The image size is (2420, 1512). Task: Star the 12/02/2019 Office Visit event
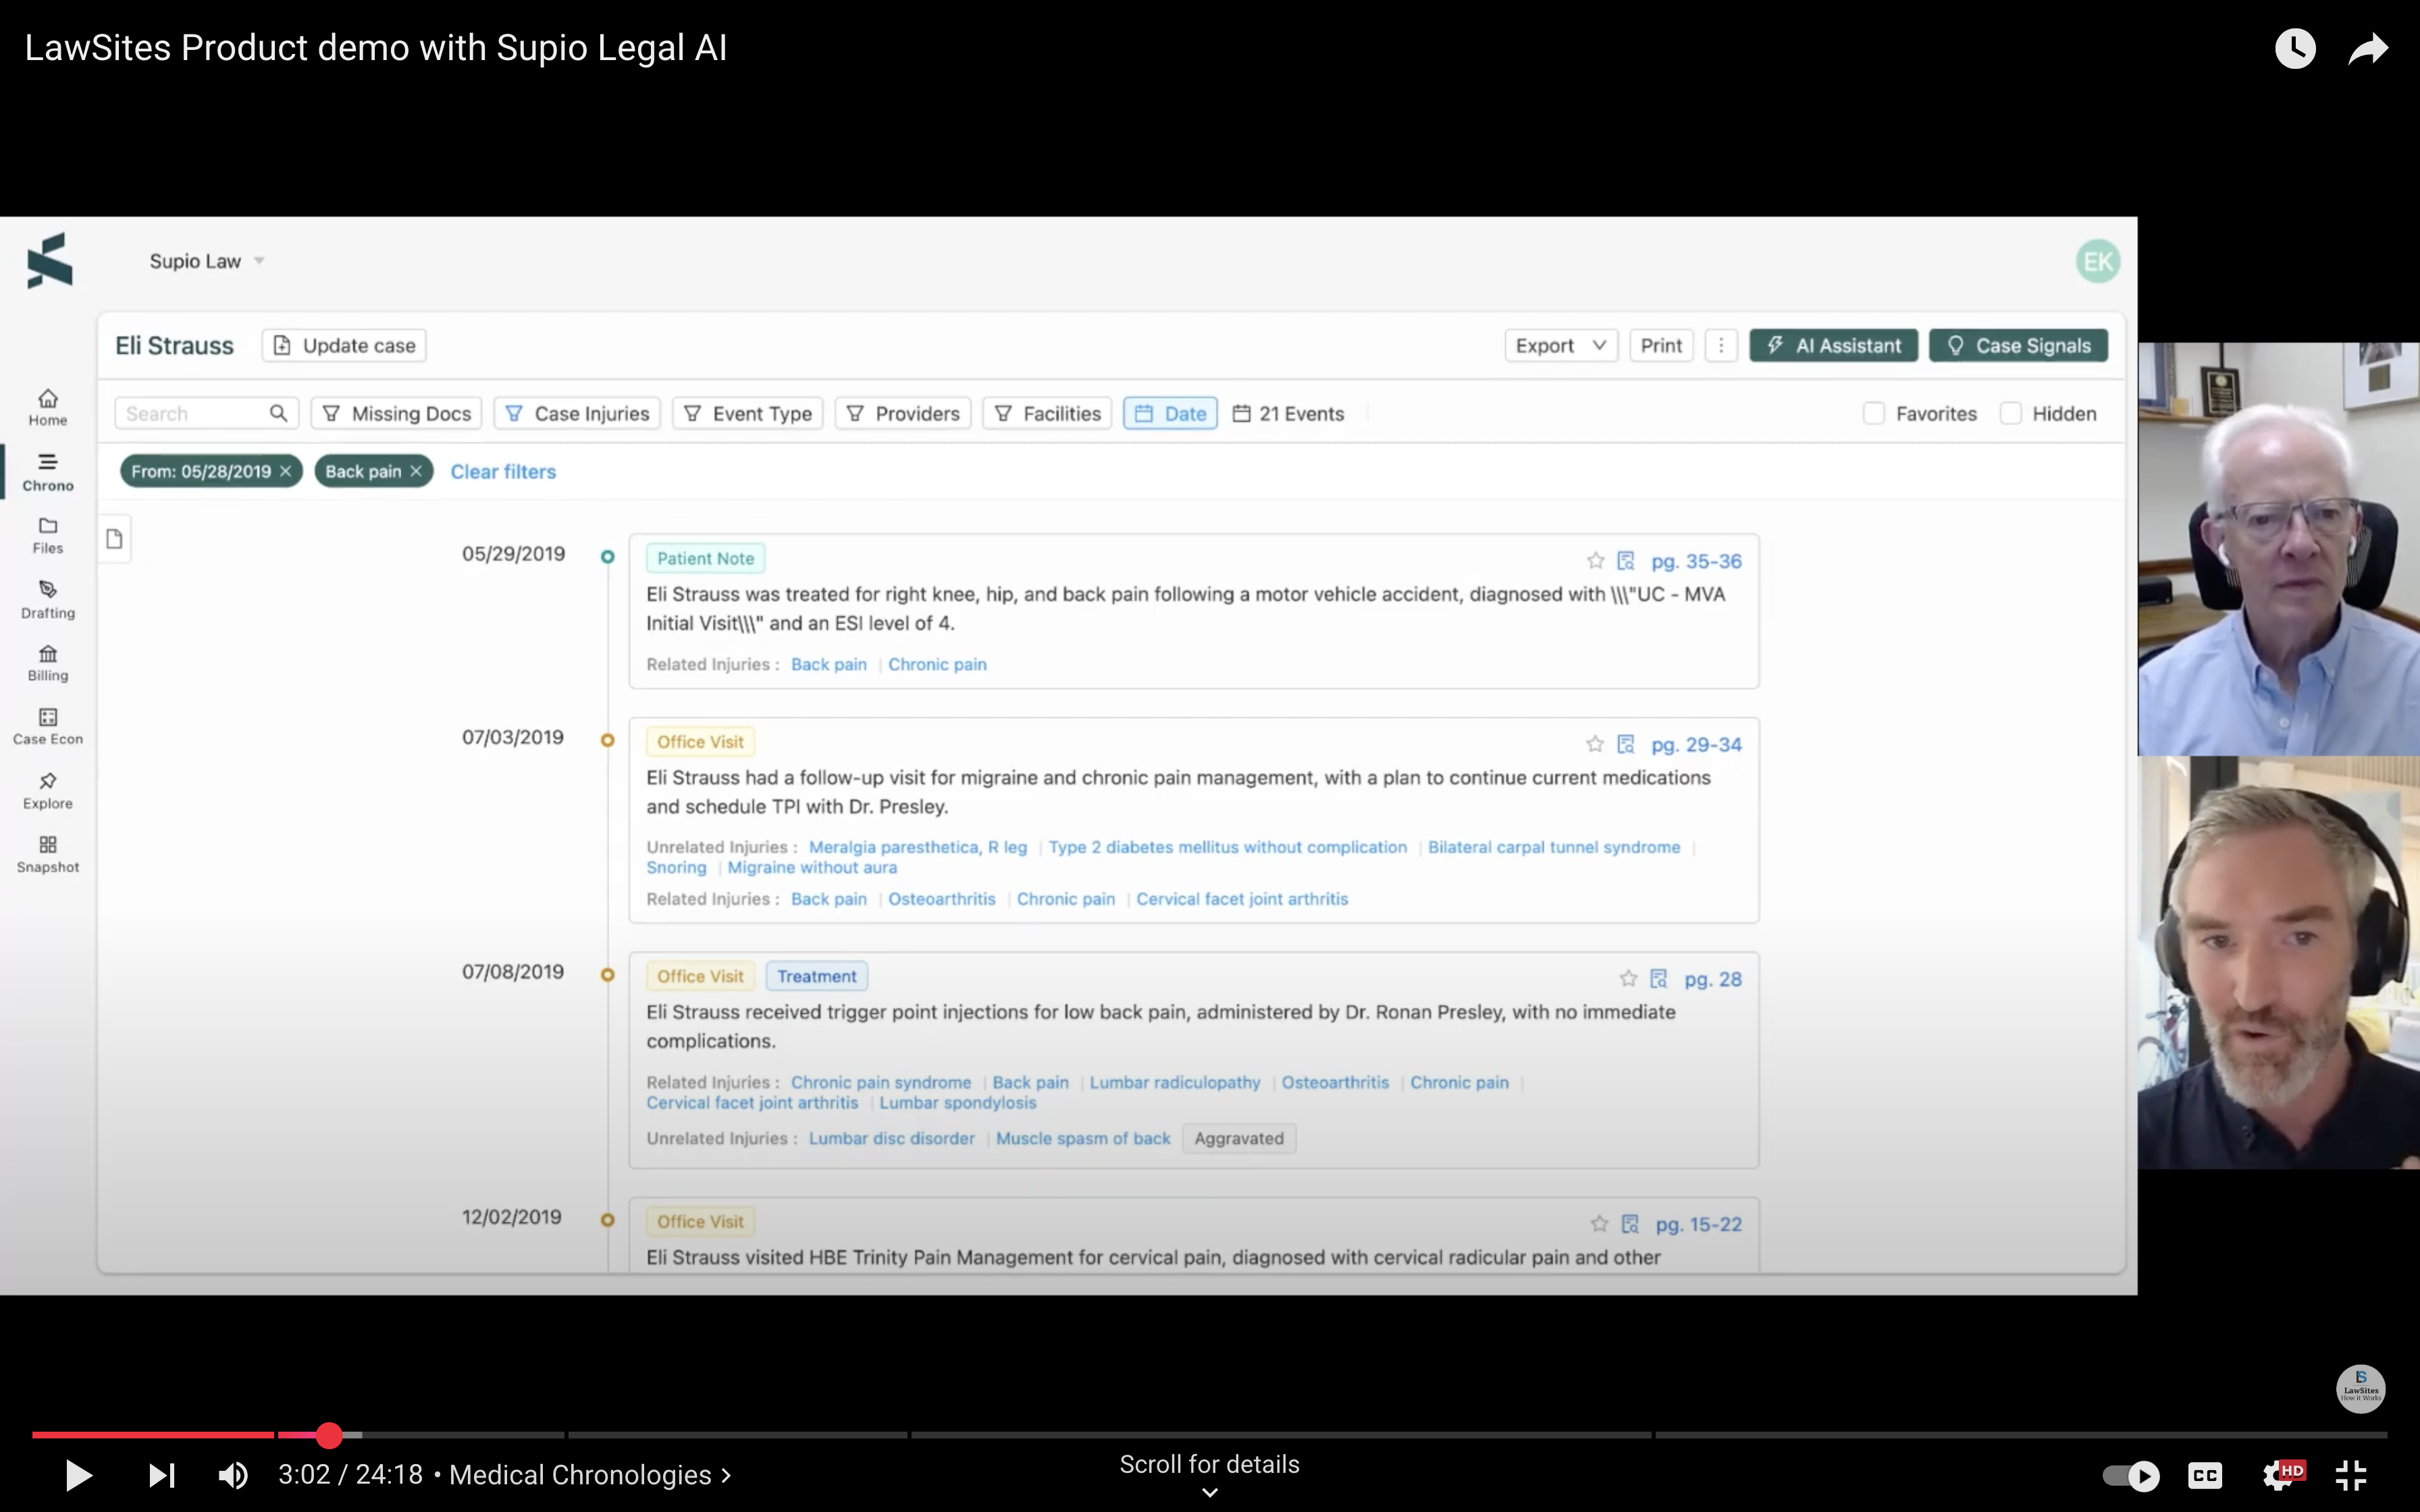pyautogui.click(x=1599, y=1223)
